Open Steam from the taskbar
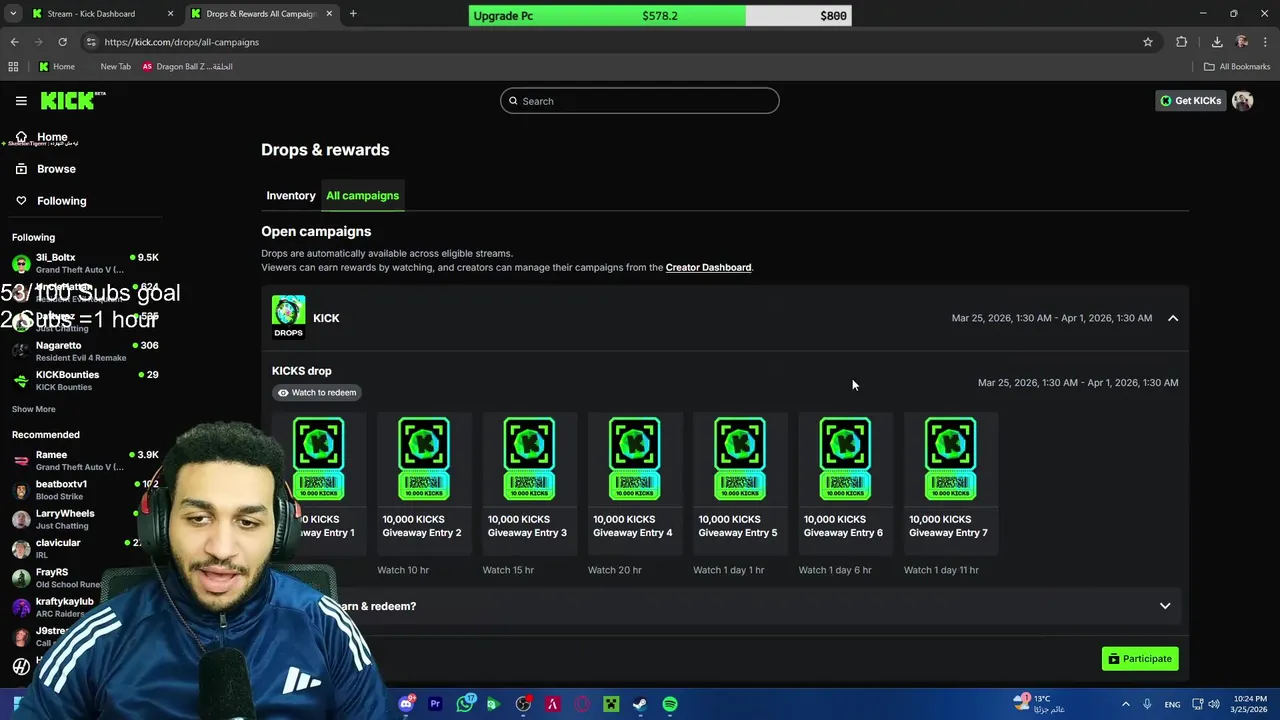The width and height of the screenshot is (1280, 720). point(640,704)
